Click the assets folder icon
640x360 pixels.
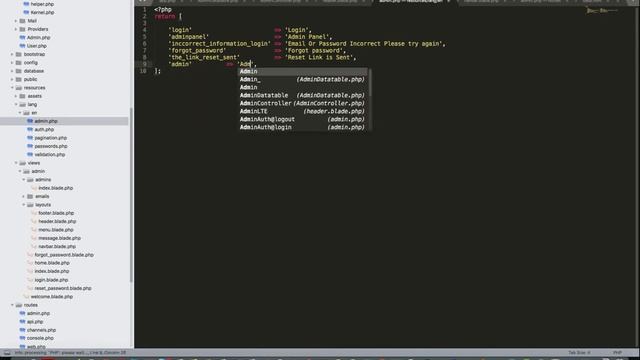click(x=22, y=96)
